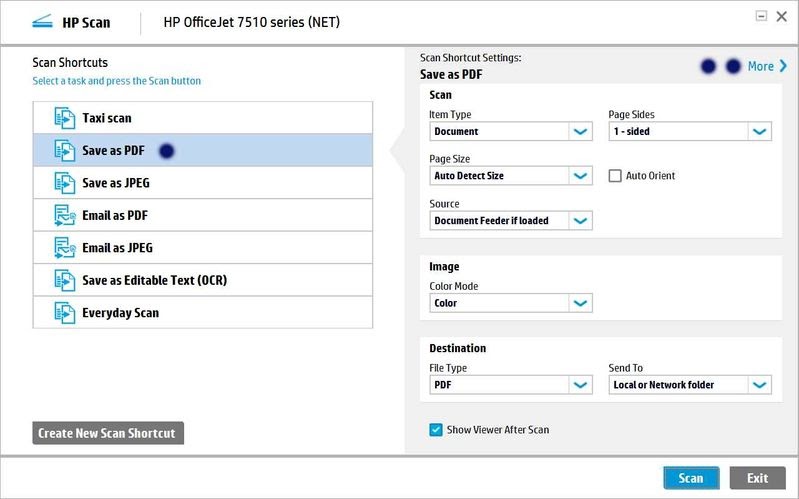
Task: Expand the Color Mode dropdown
Action: point(511,303)
